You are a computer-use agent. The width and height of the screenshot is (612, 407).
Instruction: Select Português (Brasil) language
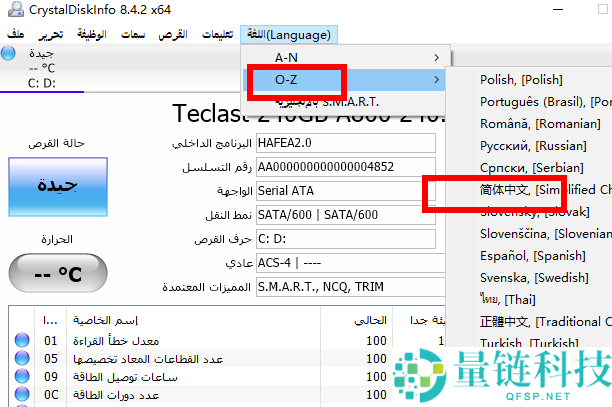tap(545, 102)
